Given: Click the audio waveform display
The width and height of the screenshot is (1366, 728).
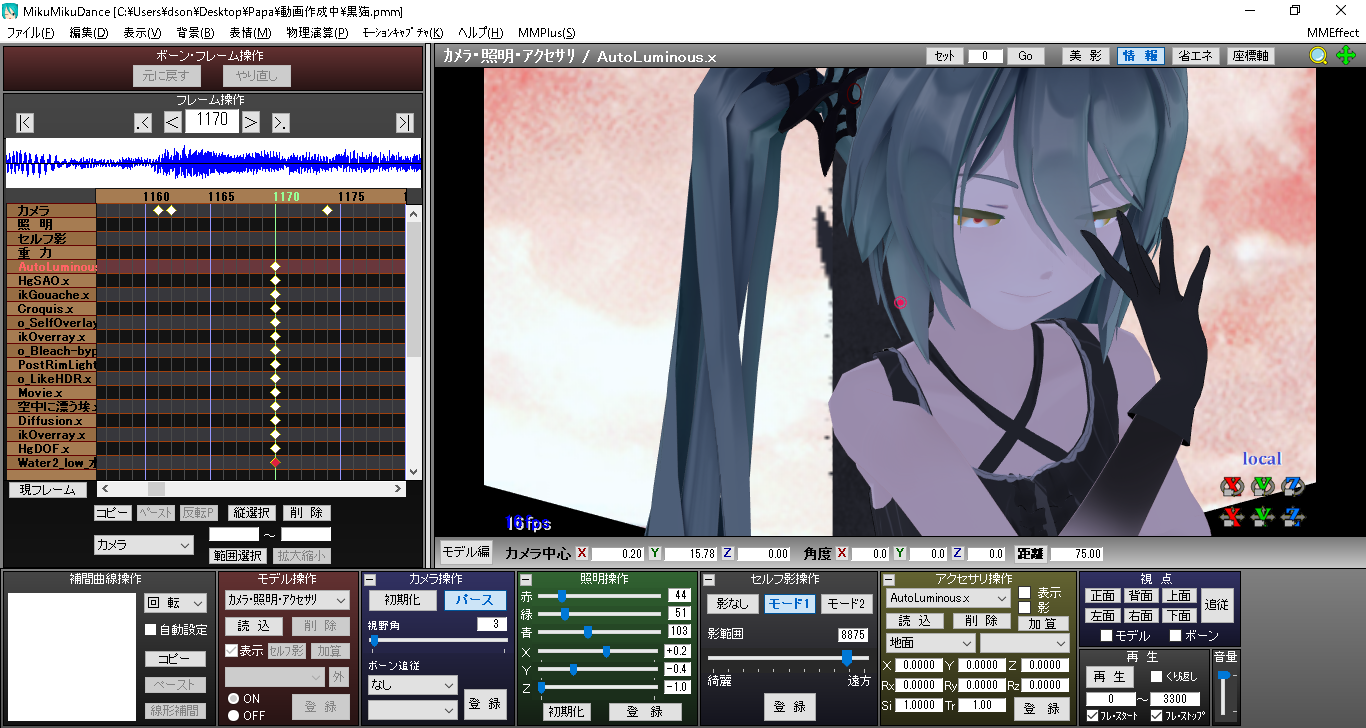Looking at the screenshot, I should pos(213,162).
